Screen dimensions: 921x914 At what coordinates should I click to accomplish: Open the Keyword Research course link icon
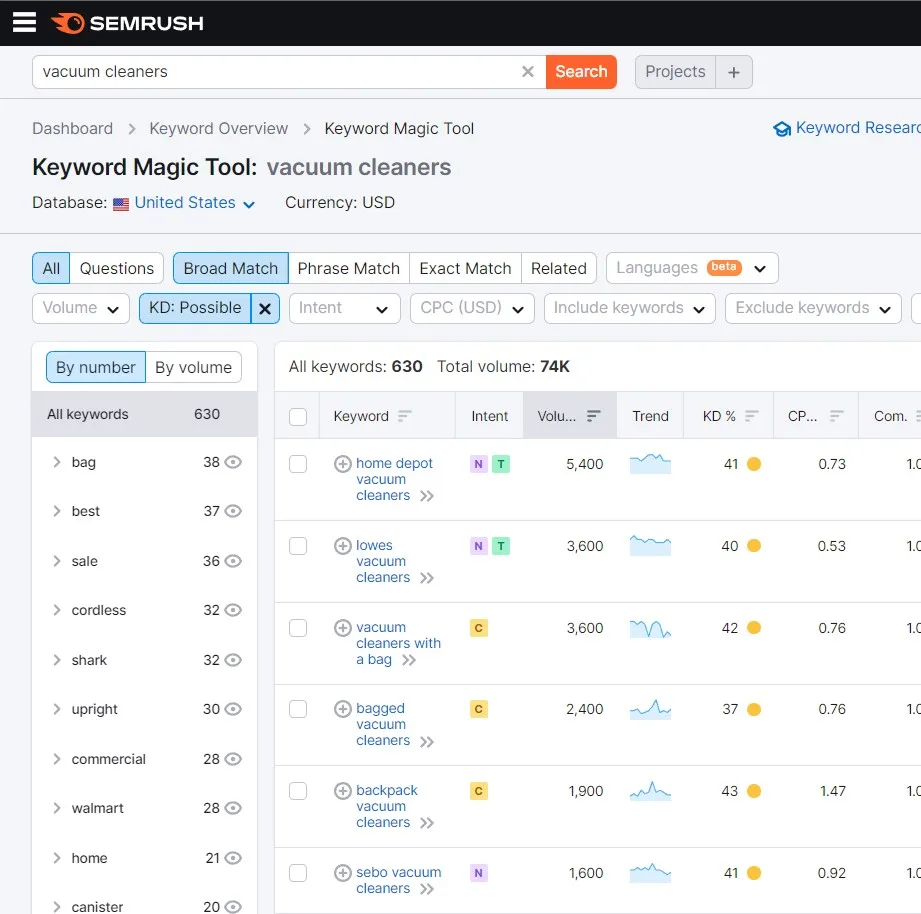[782, 129]
